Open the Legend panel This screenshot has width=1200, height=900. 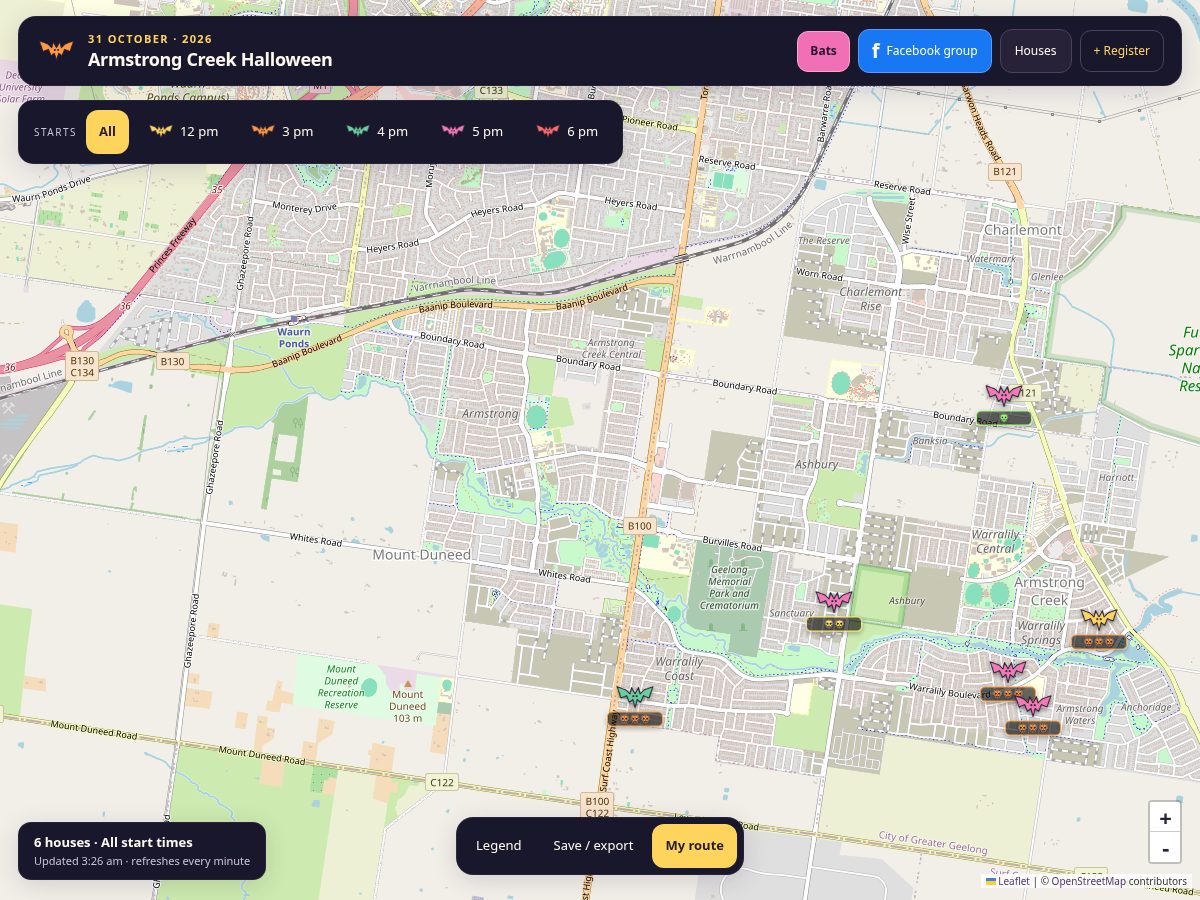(x=498, y=846)
